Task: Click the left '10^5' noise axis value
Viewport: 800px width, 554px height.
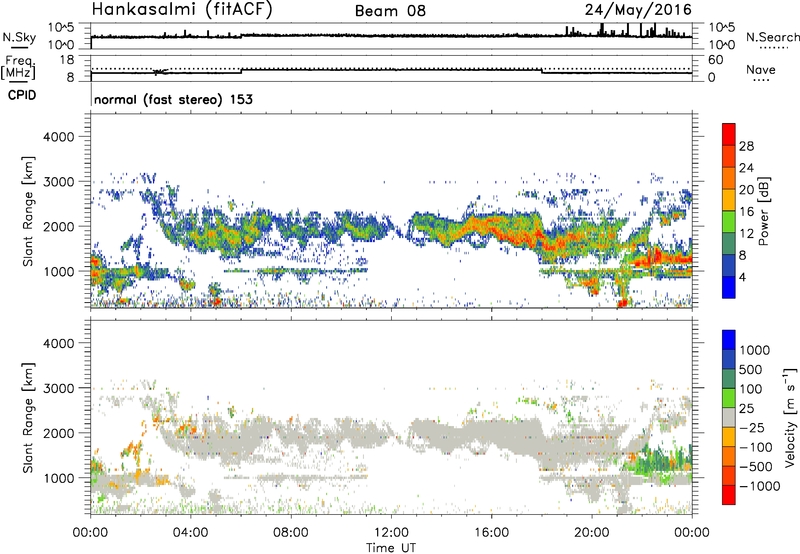Action: (61, 27)
